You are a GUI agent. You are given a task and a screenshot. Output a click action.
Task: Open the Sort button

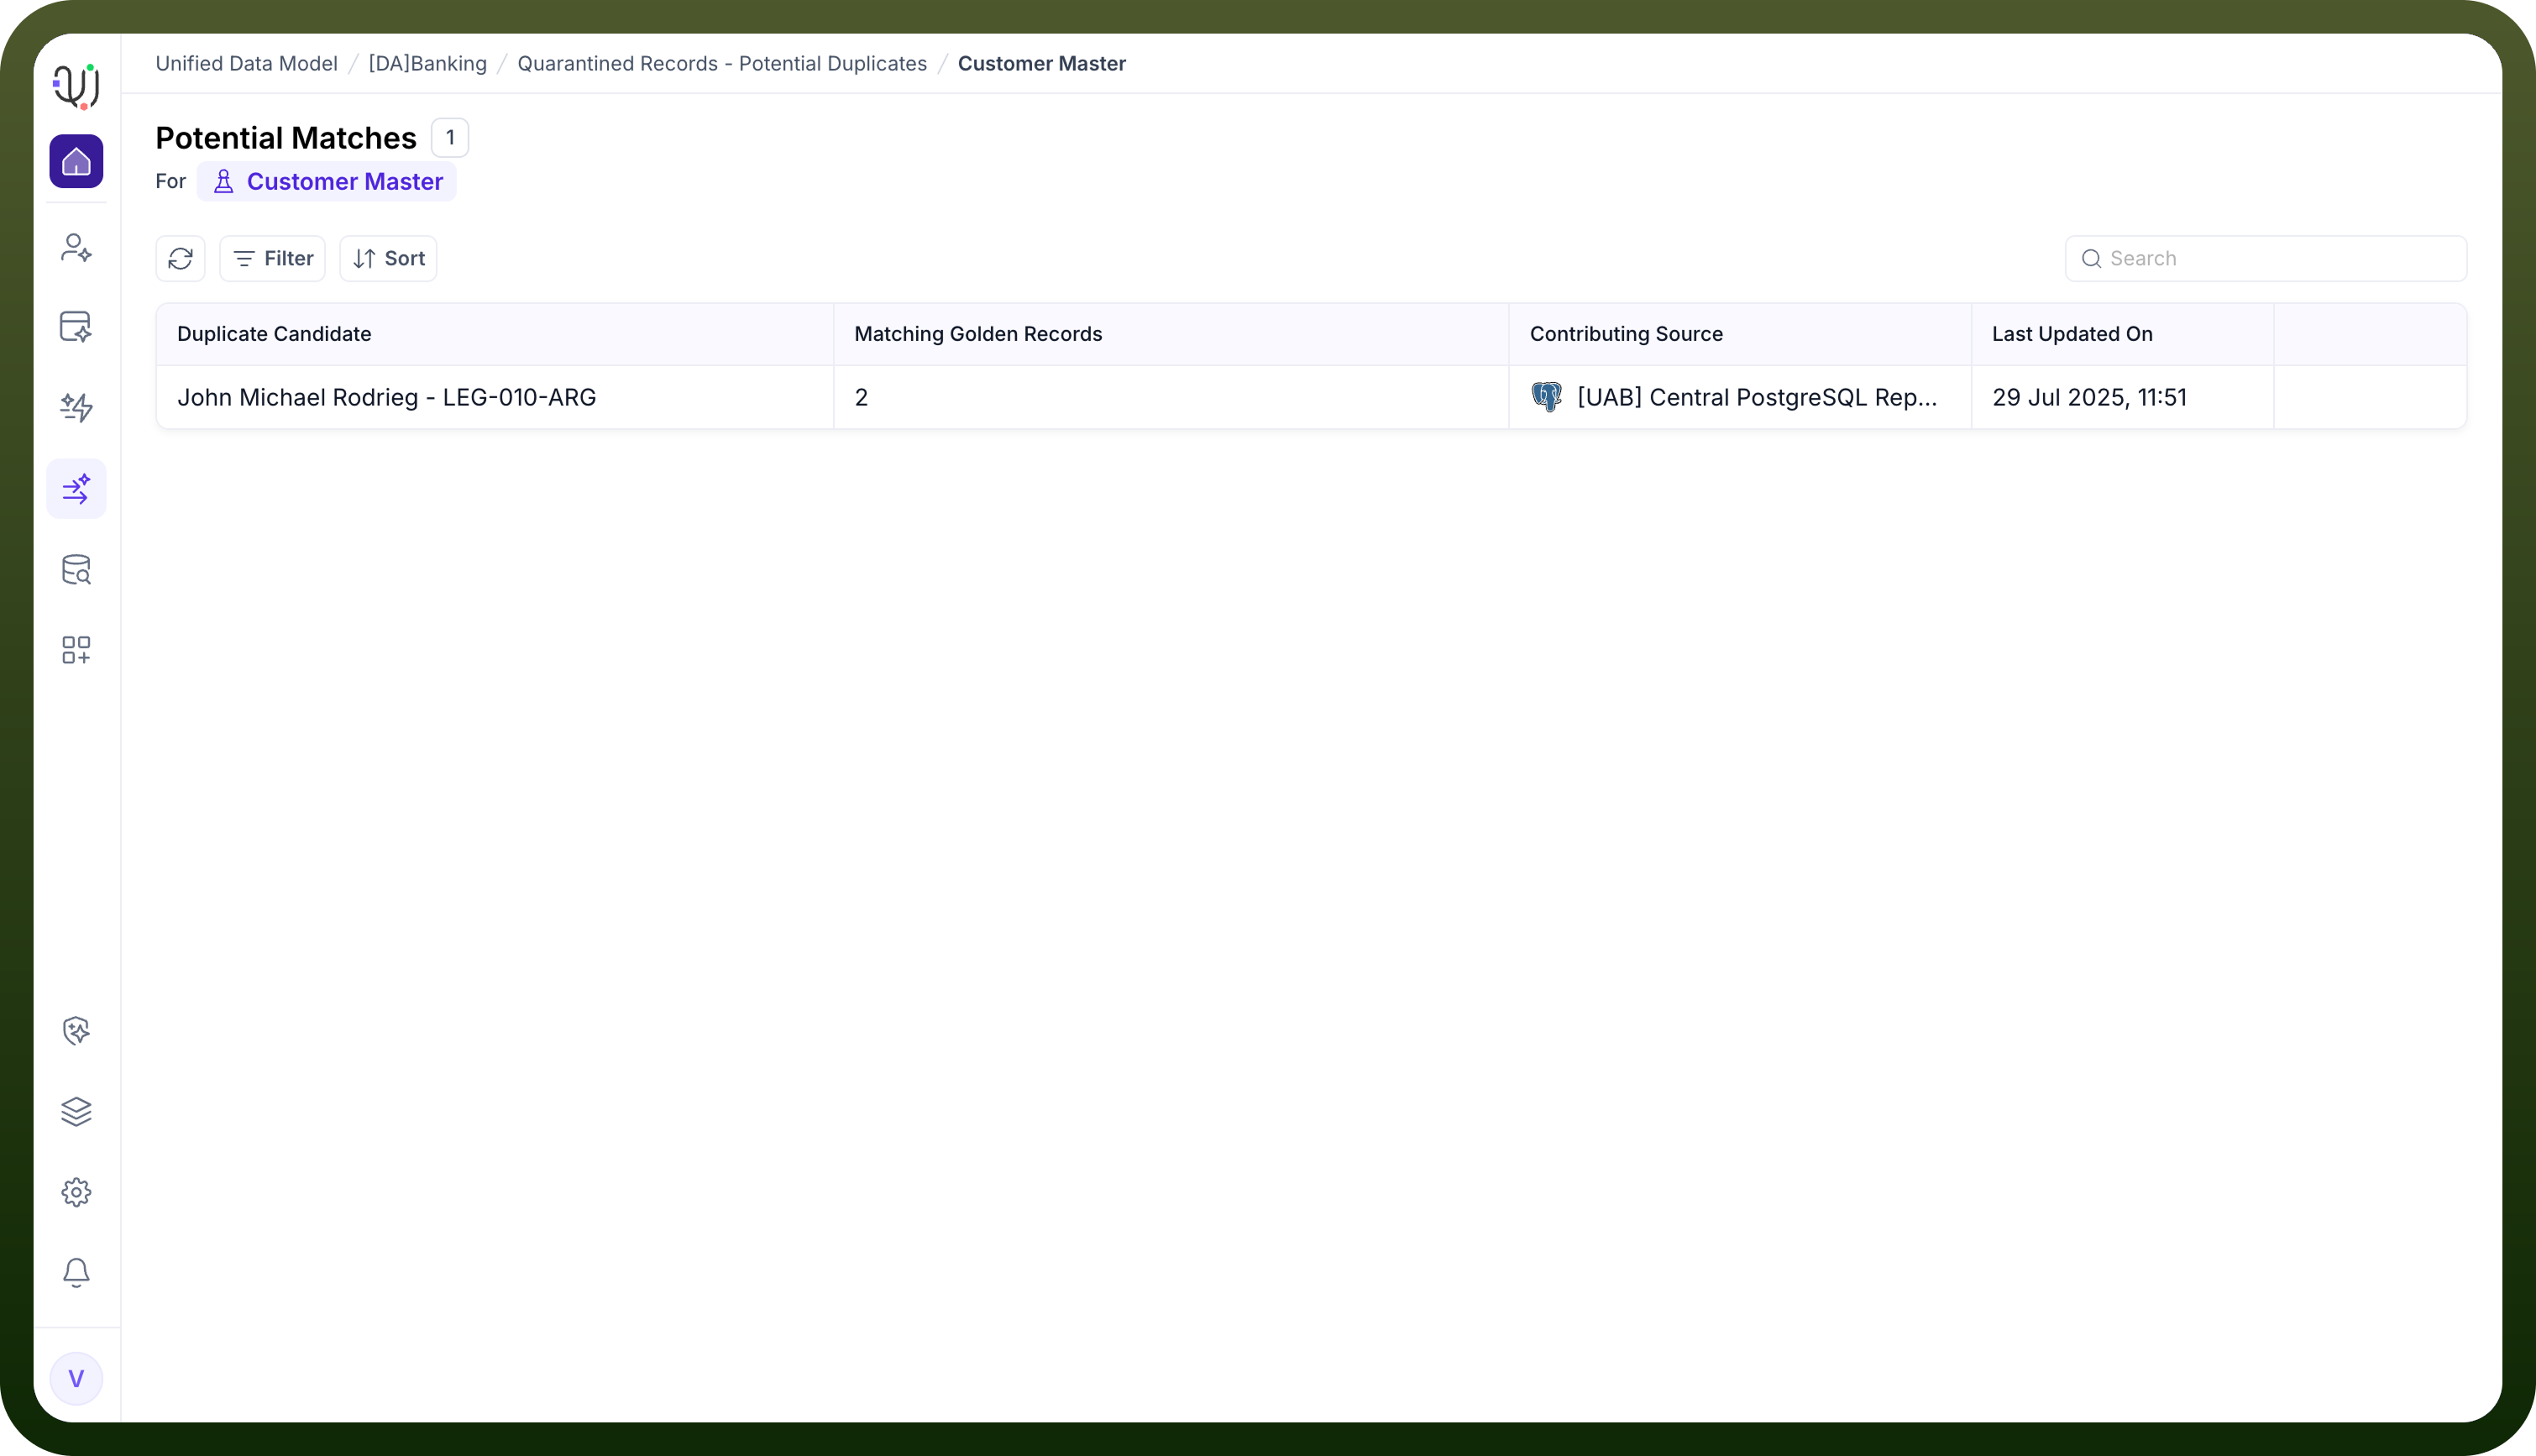pyautogui.click(x=389, y=259)
